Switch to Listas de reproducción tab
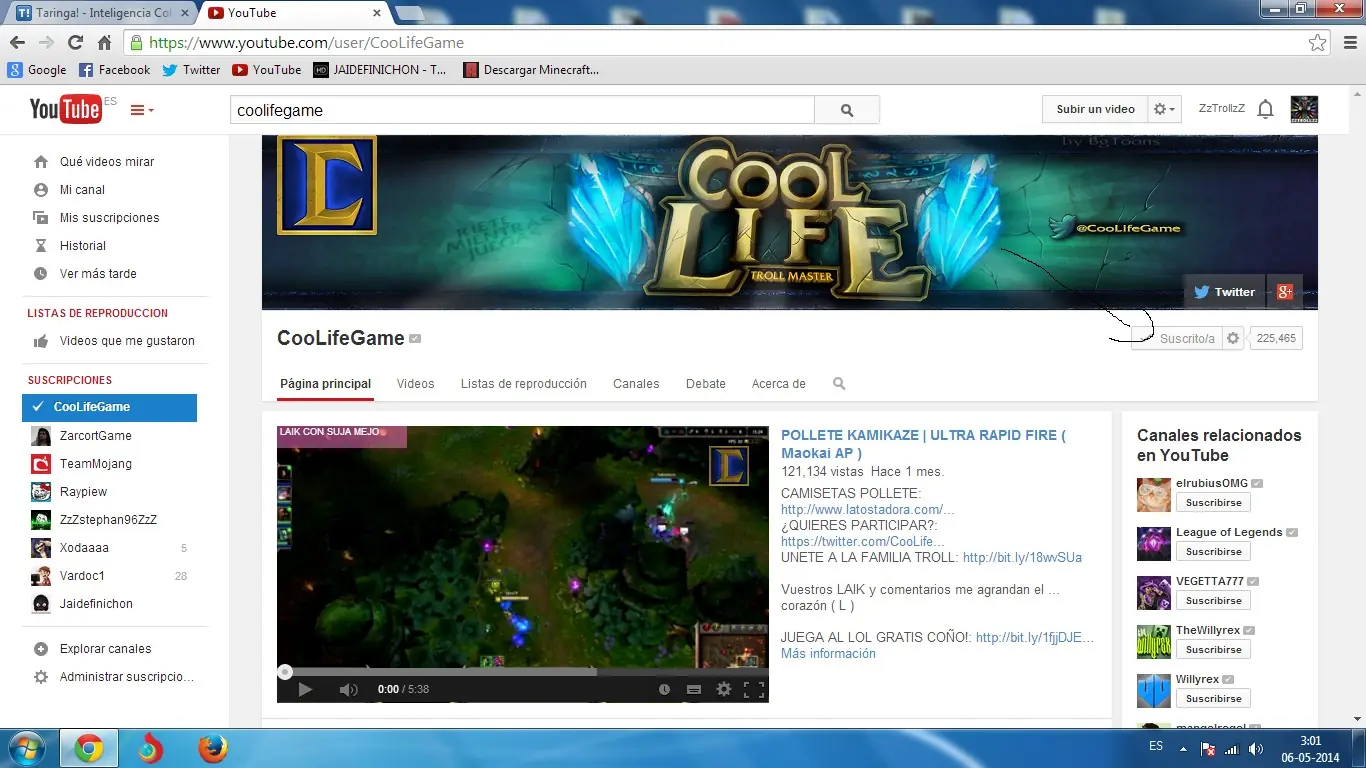Screen dimensions: 1366x768 (524, 383)
